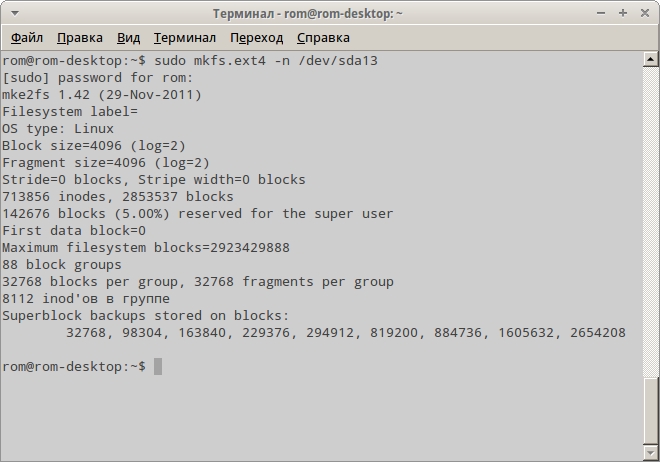Click '88 block groups' line
Screen dimensions: 660x462
point(62,265)
